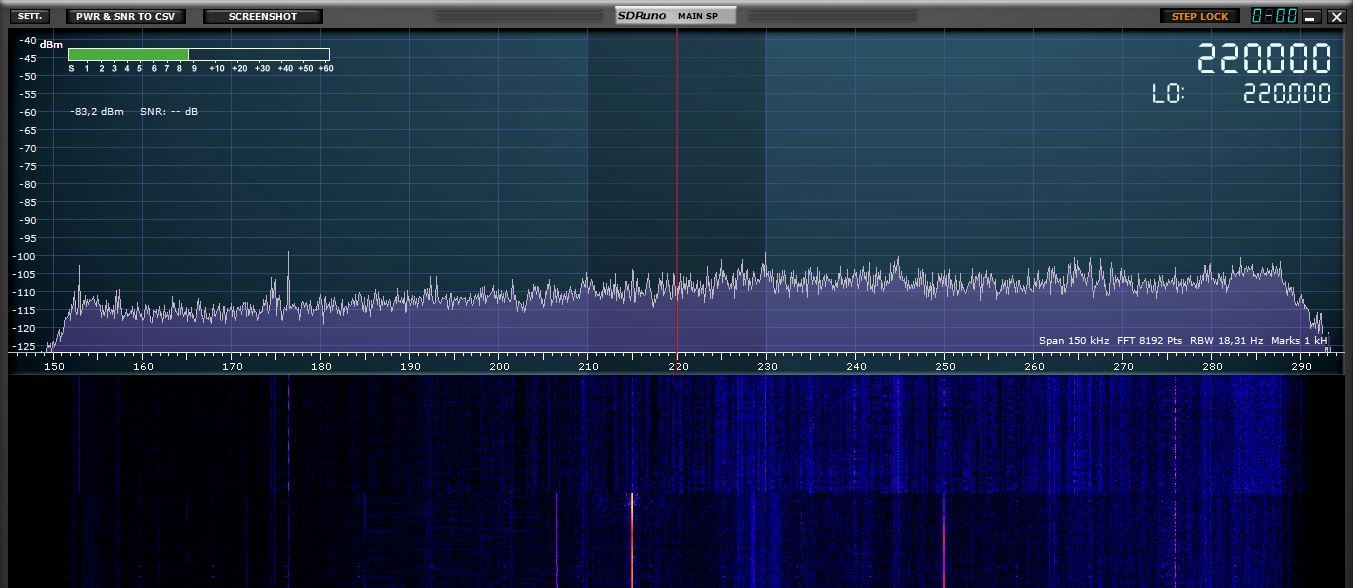Click the 180 mark on frequency axis
Screen dimensions: 1353x588
(x=322, y=366)
